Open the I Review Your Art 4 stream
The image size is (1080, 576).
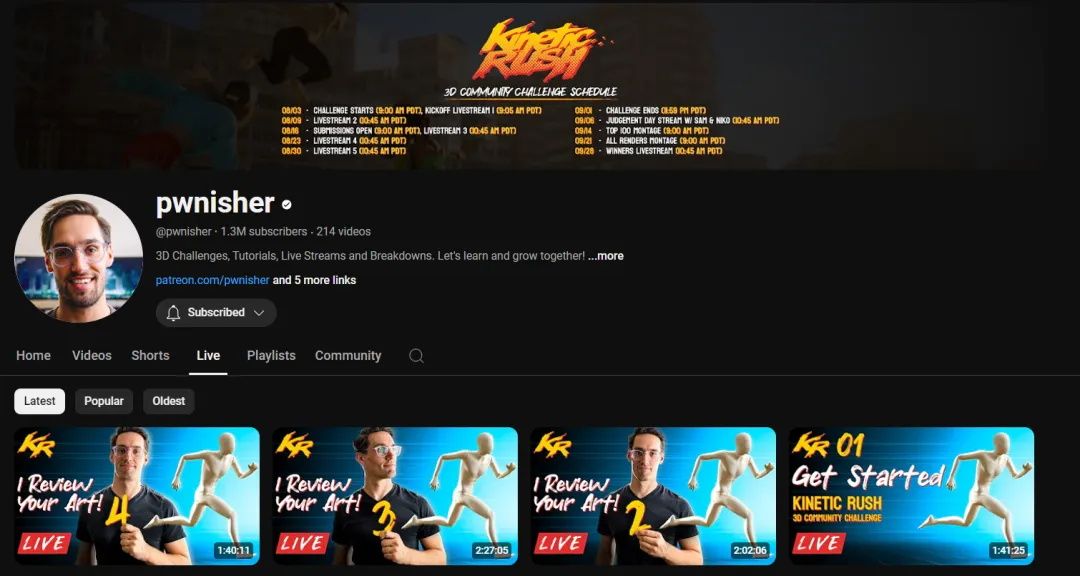tap(137, 496)
